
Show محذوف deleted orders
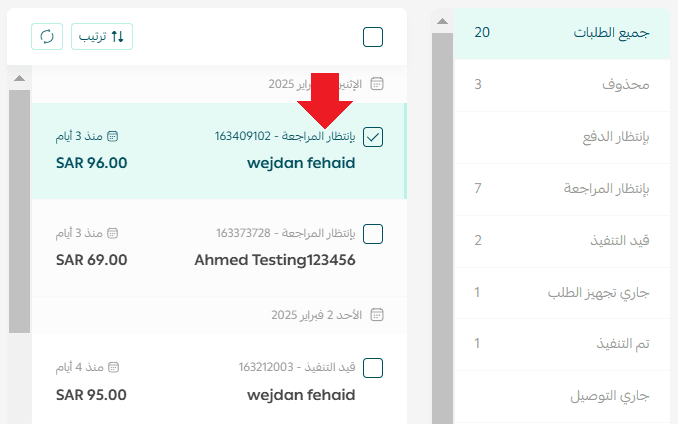[x=564, y=85]
